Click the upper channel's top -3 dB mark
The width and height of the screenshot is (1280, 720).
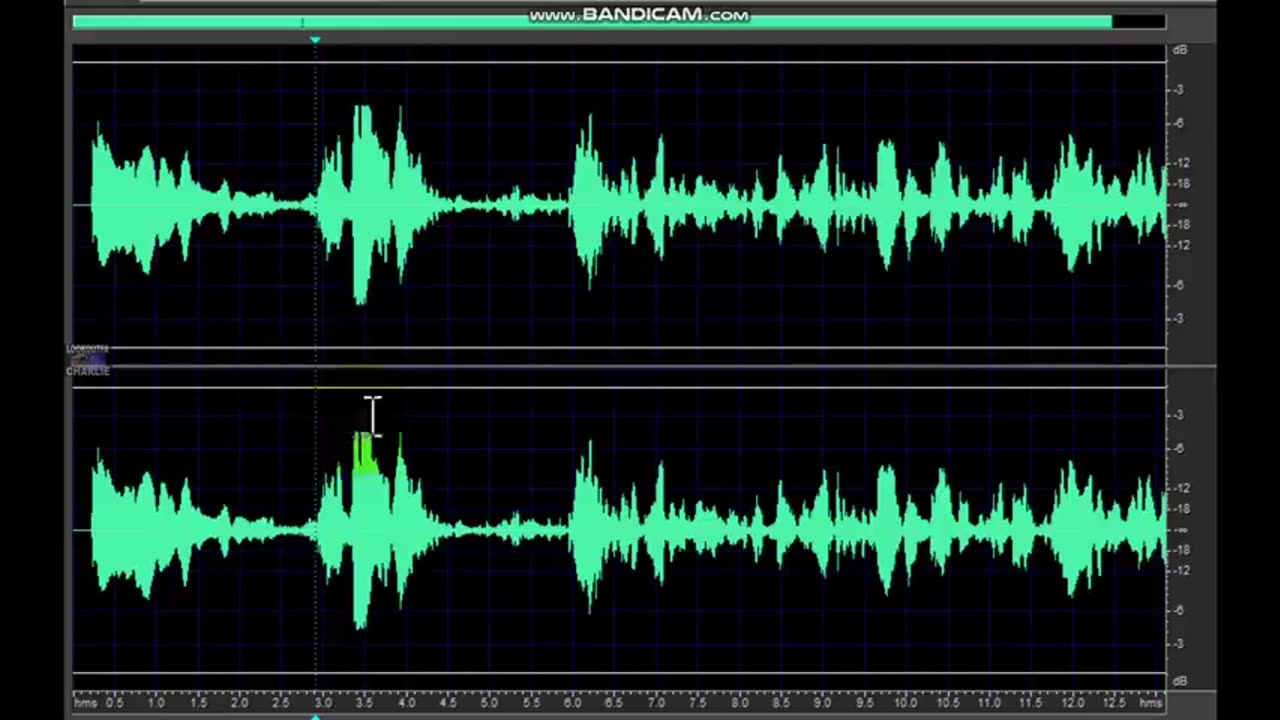(x=1180, y=90)
